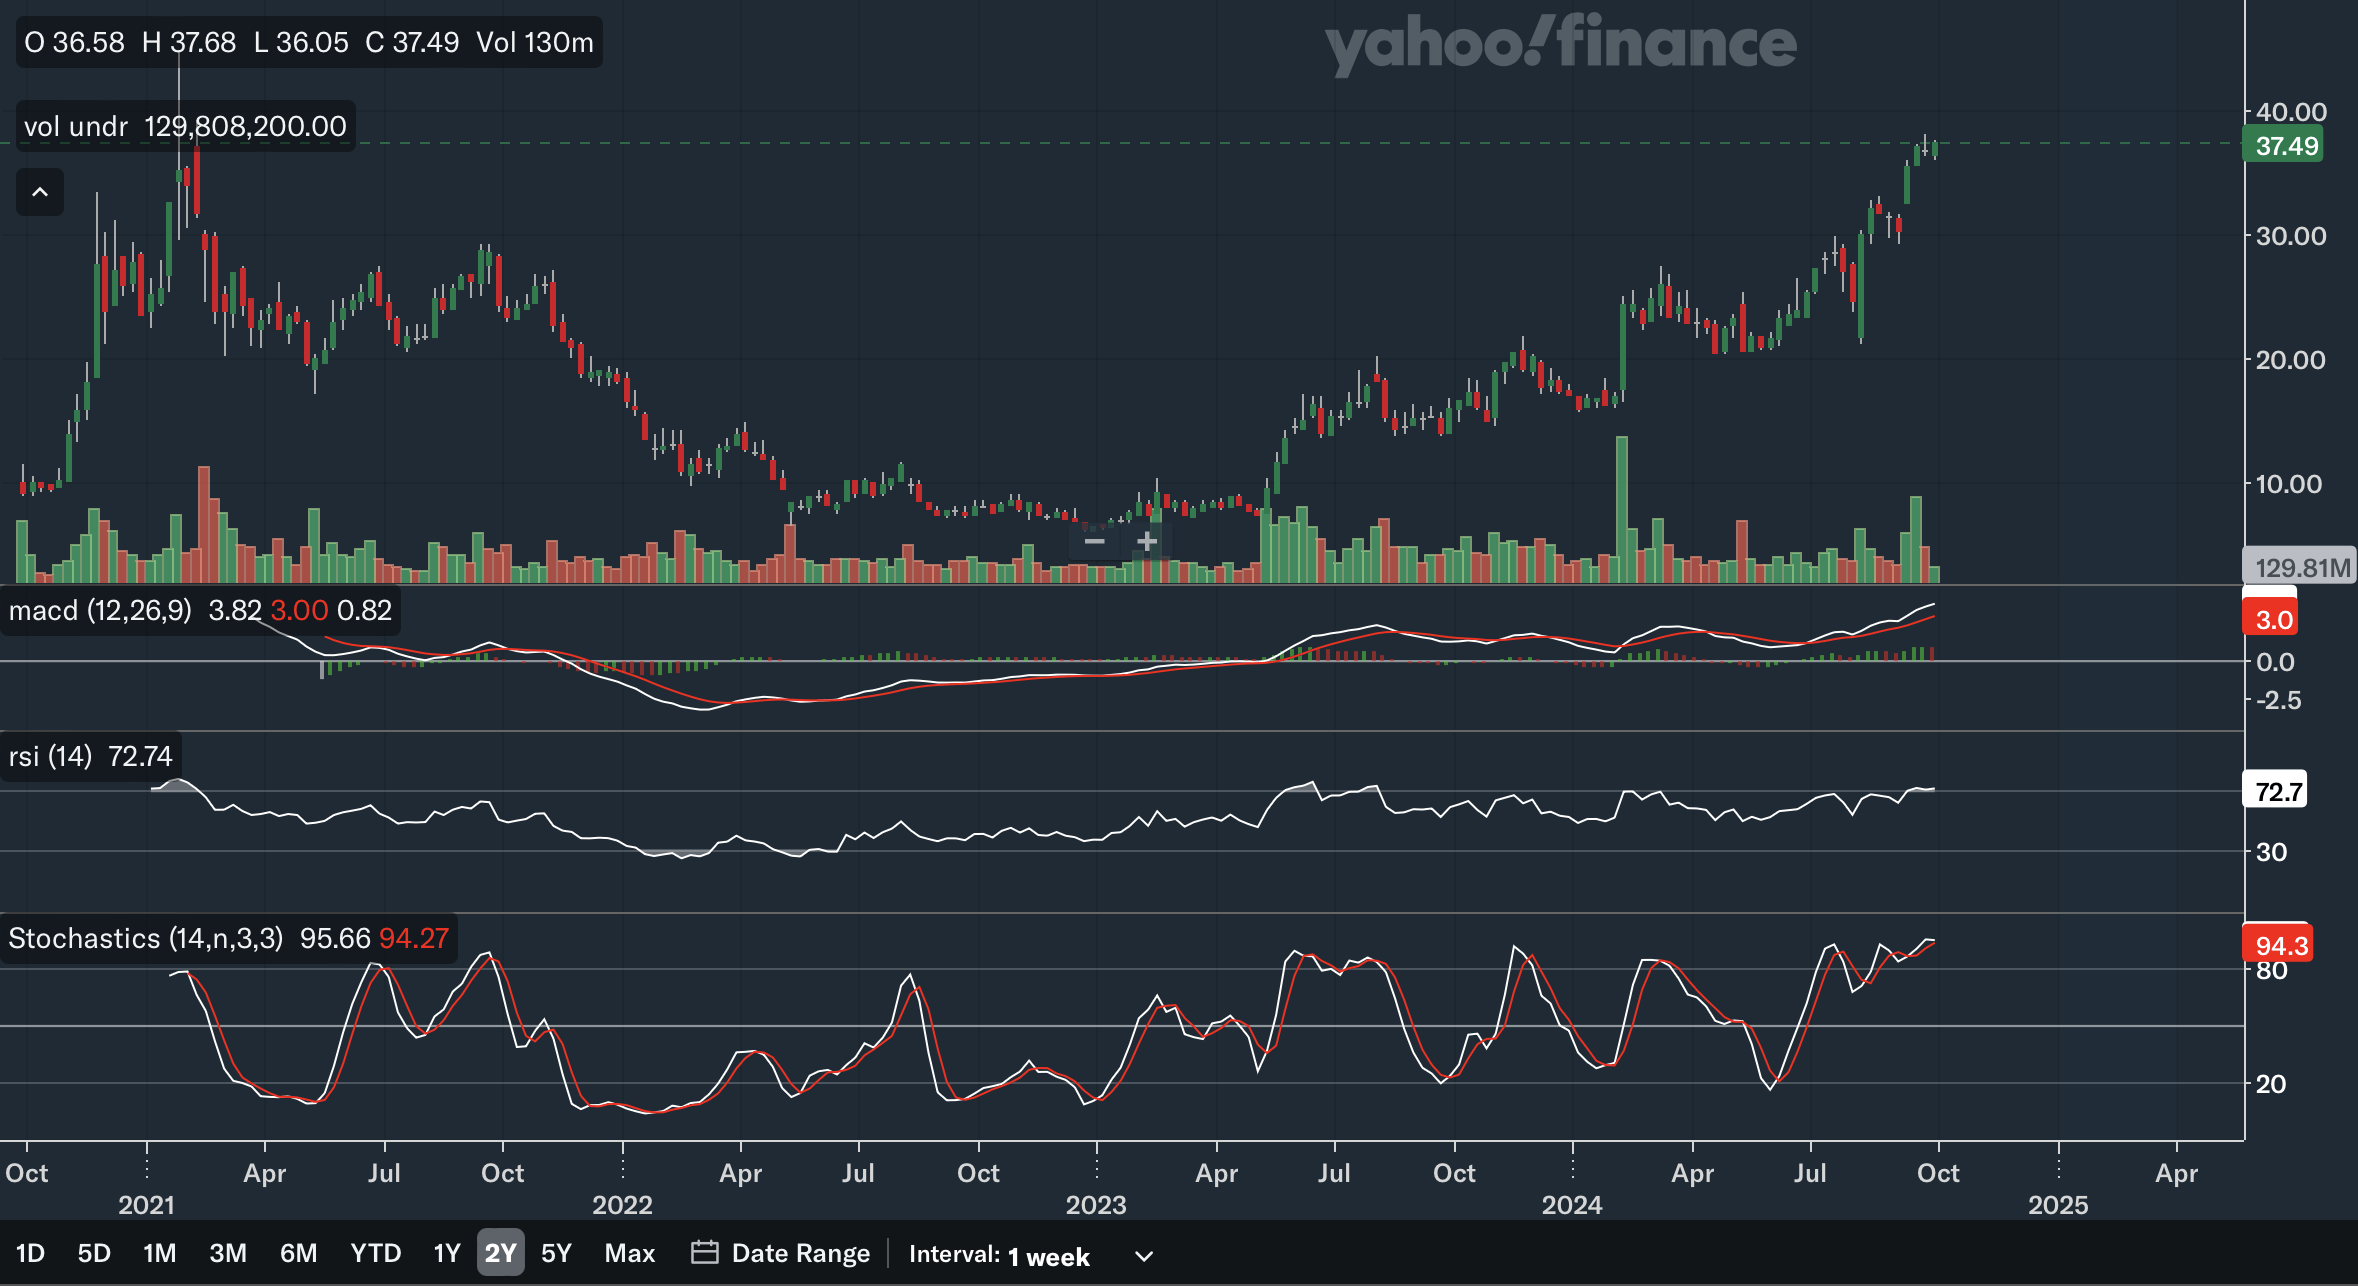Click the rsi (14) indicator label
The height and width of the screenshot is (1286, 2358).
point(50,756)
